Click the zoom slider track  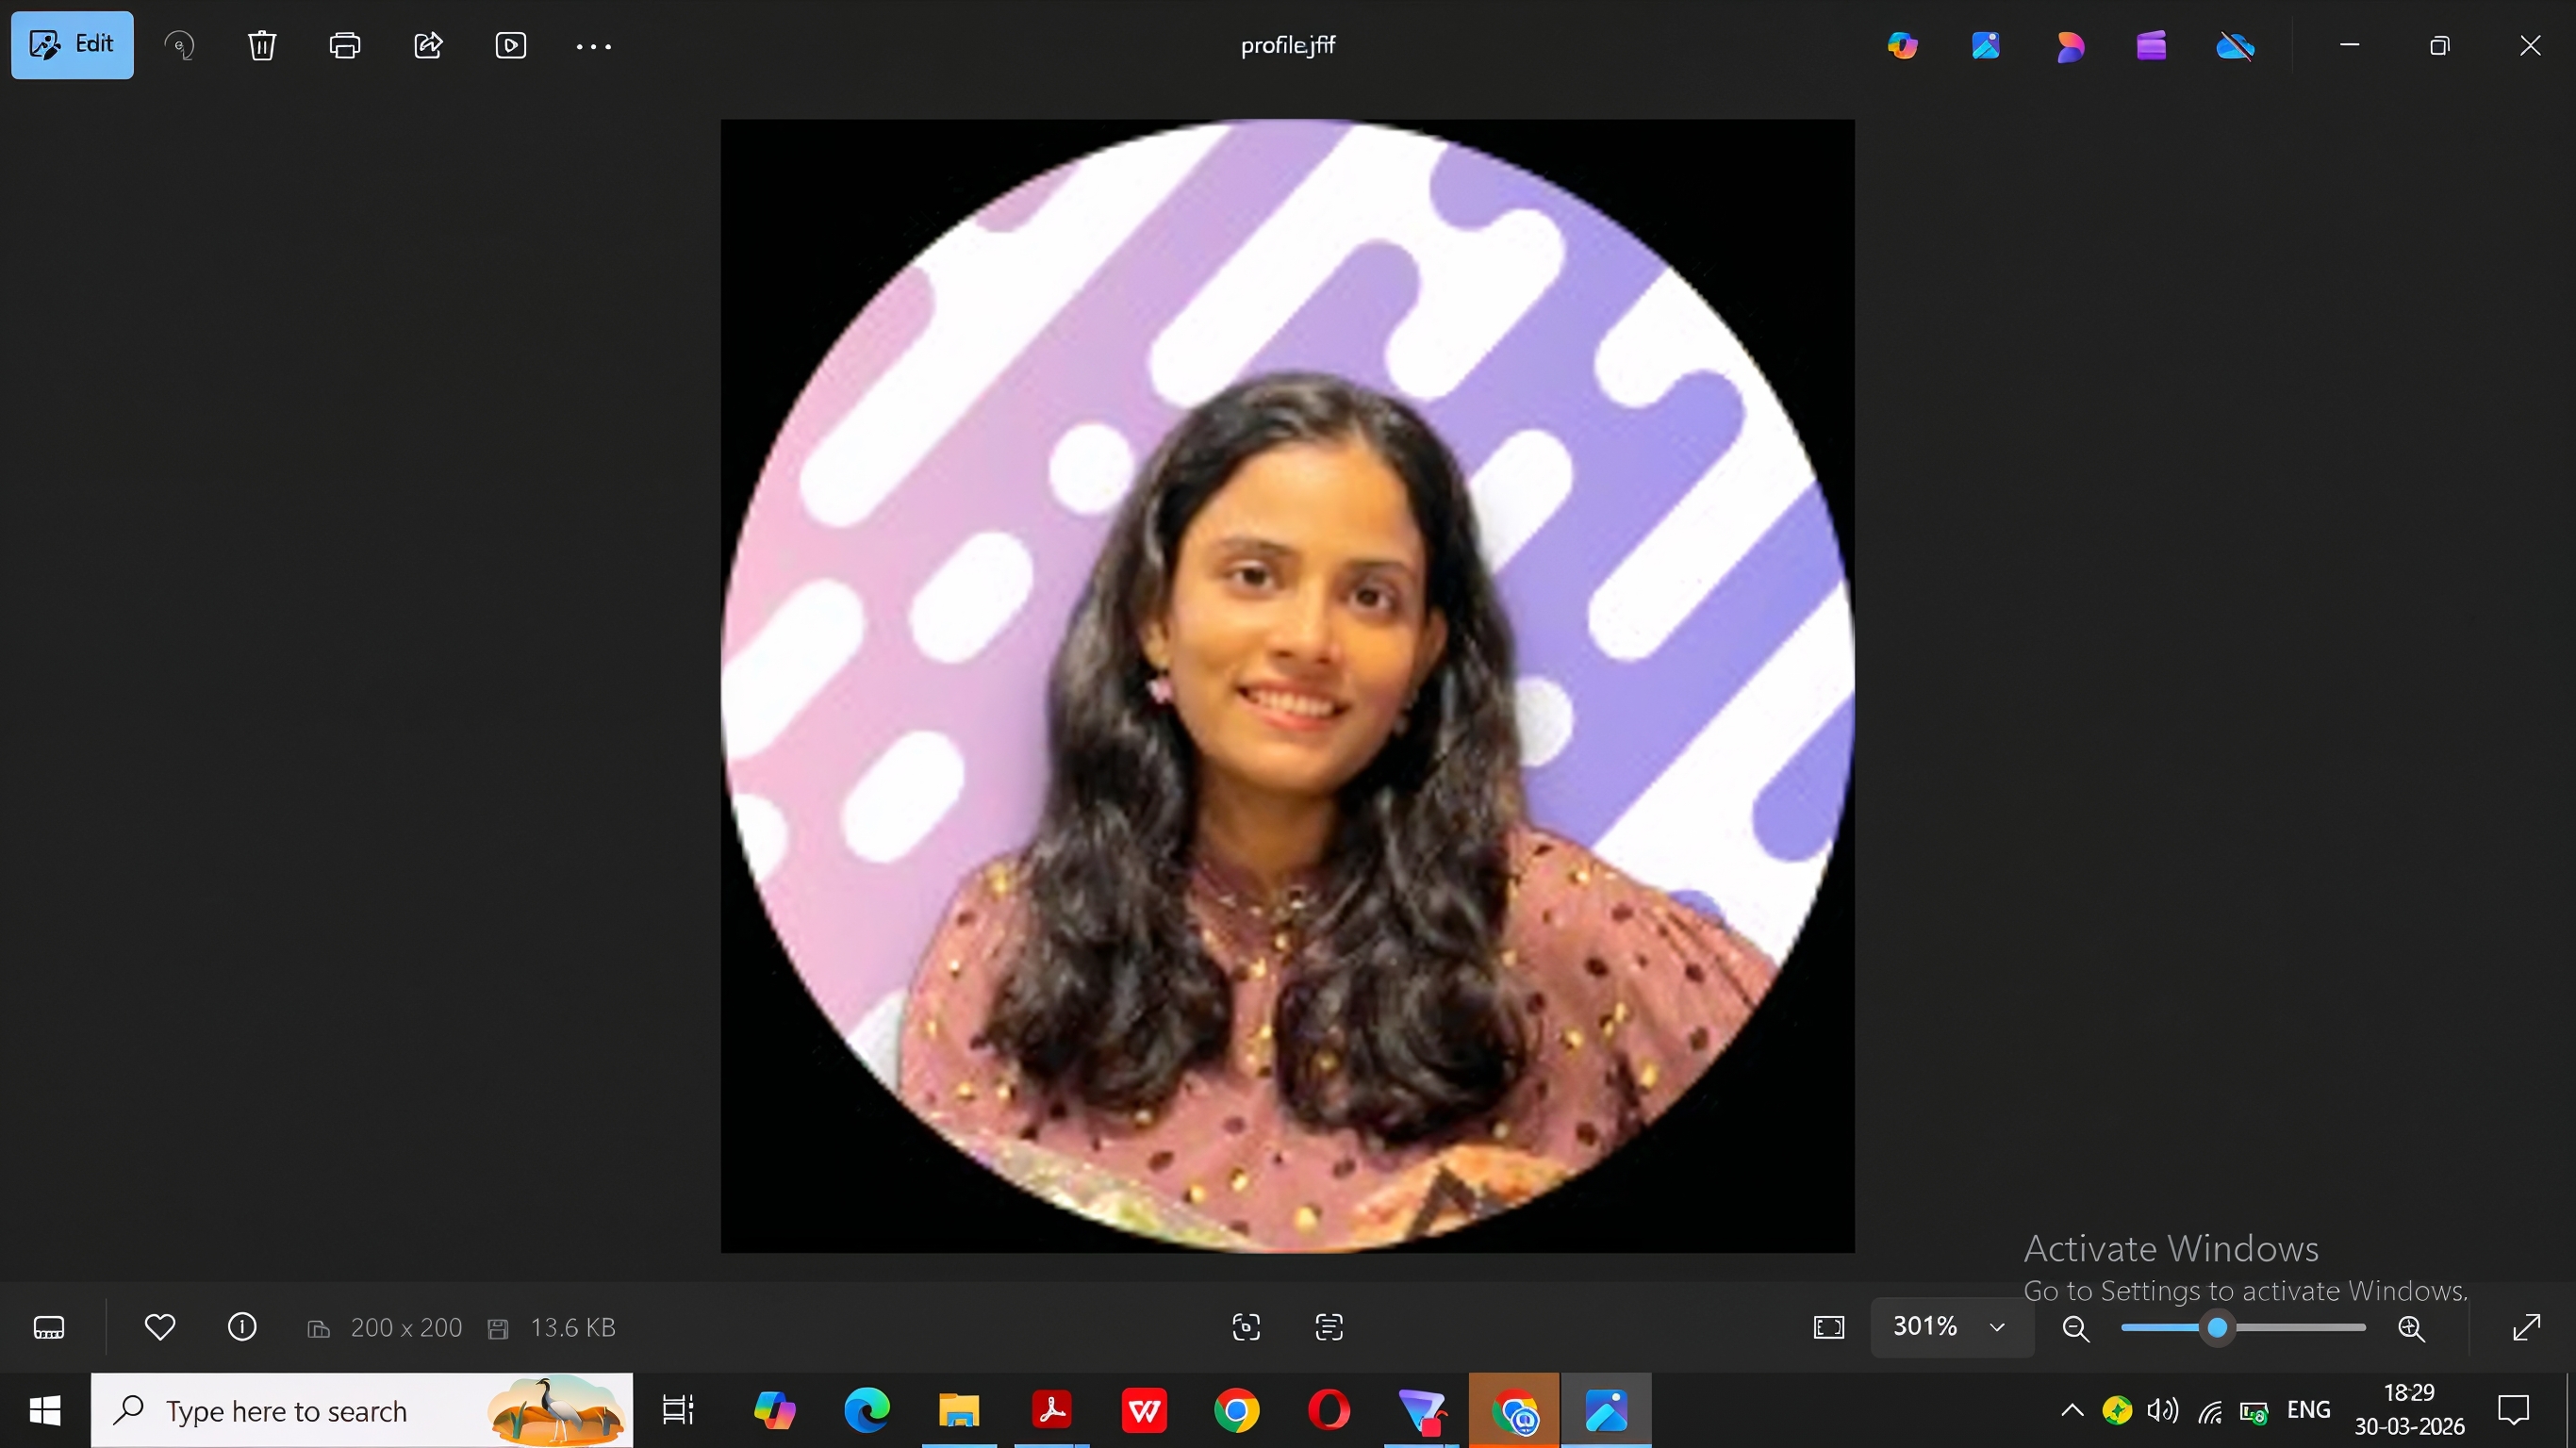tap(2243, 1328)
